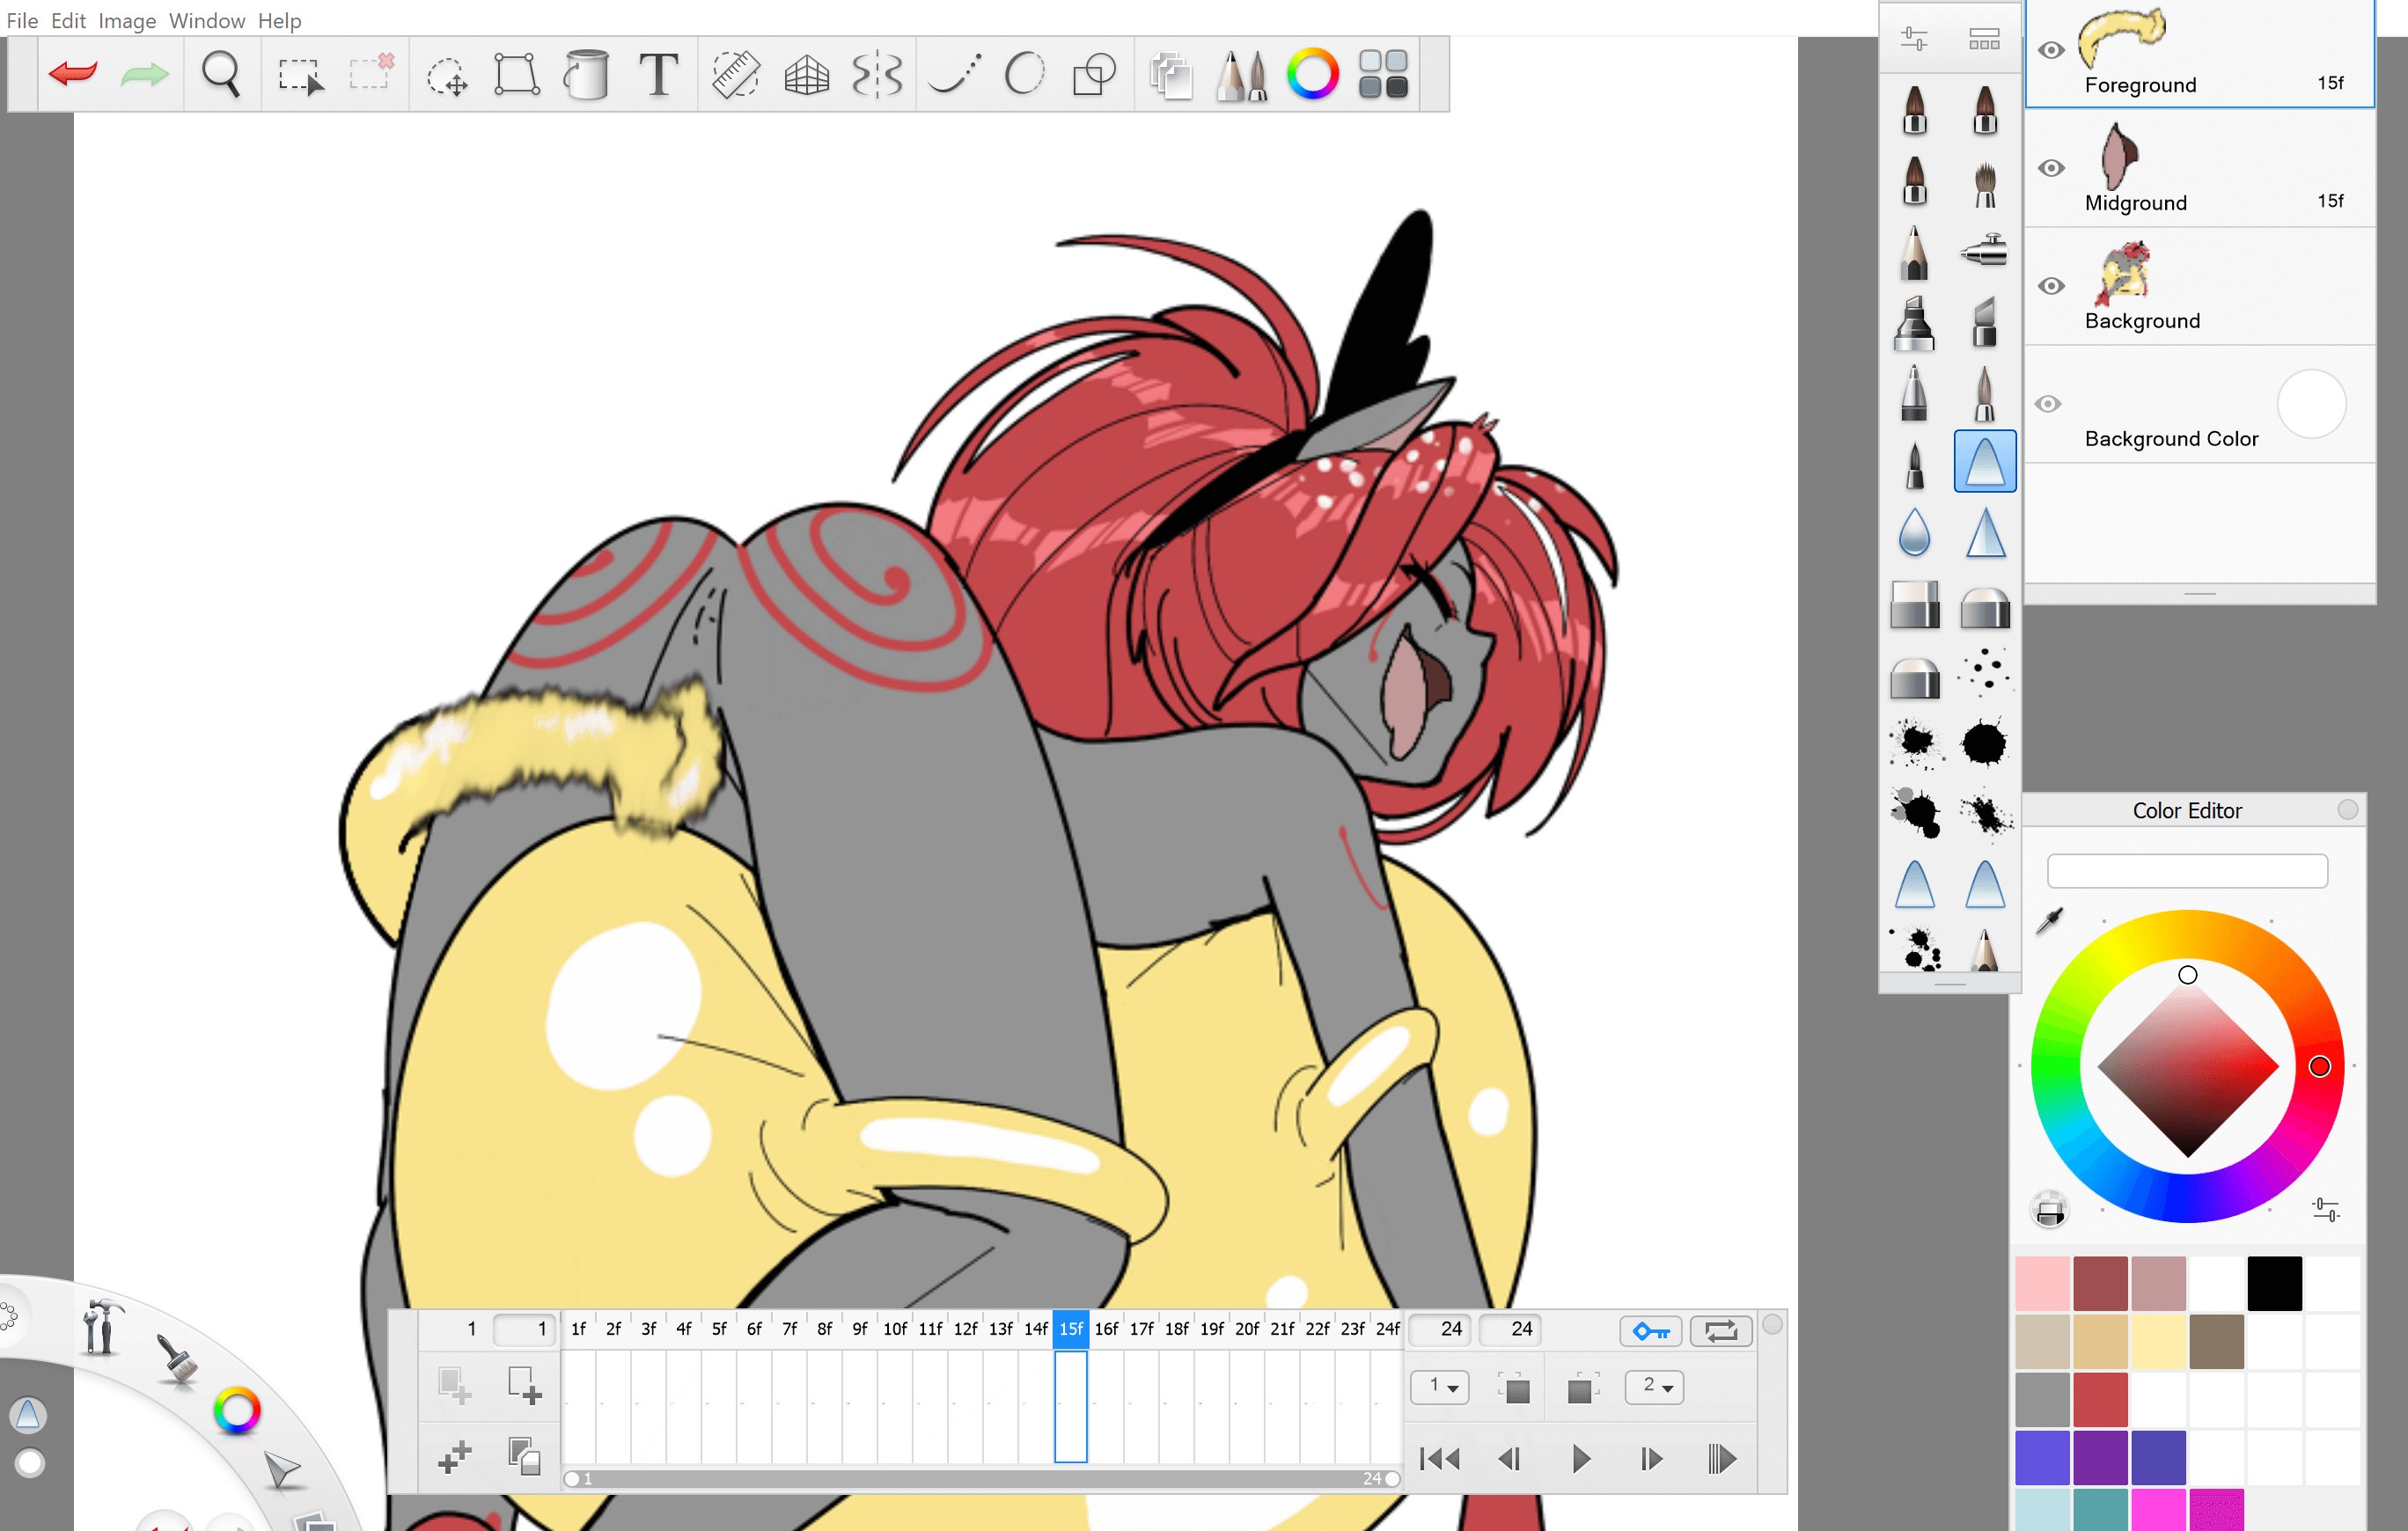Choose the black color swatch

2274,1283
